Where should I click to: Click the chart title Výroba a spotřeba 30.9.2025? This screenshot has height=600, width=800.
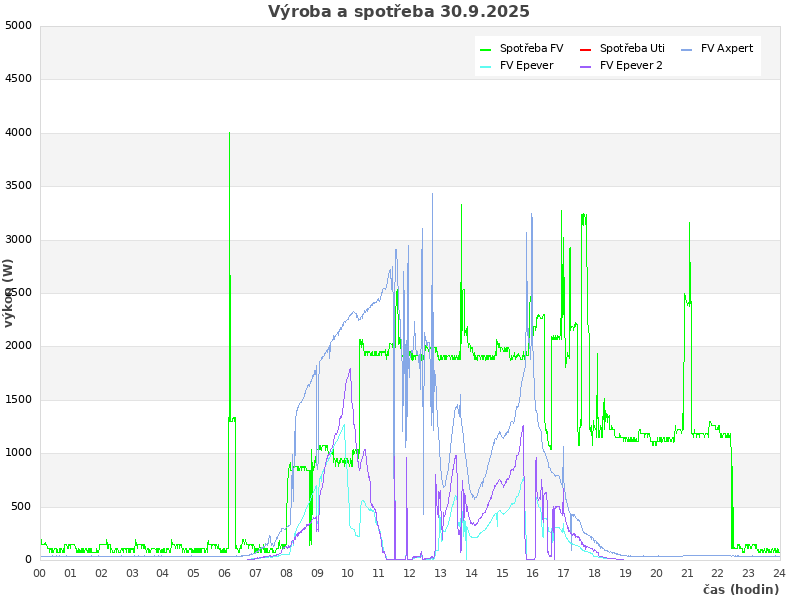pyautogui.click(x=399, y=12)
